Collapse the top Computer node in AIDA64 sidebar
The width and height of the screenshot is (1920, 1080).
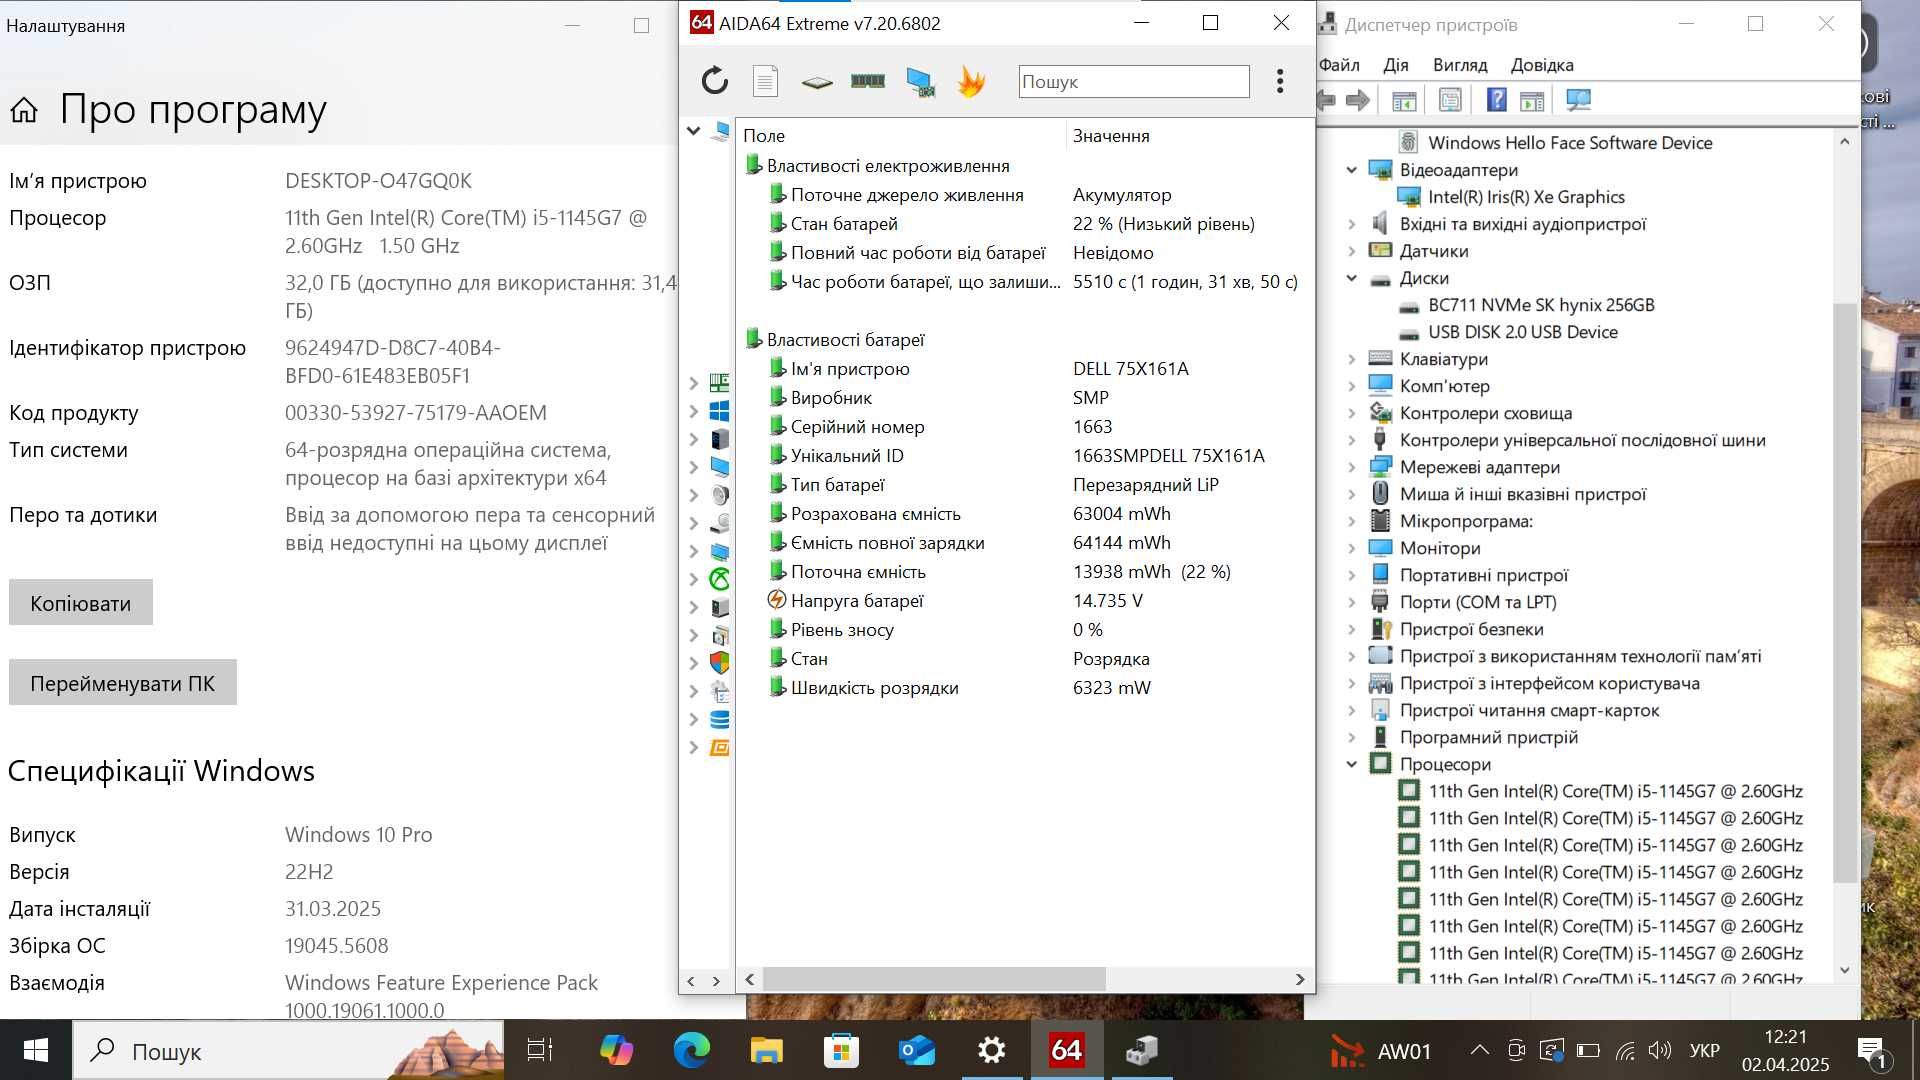(693, 130)
